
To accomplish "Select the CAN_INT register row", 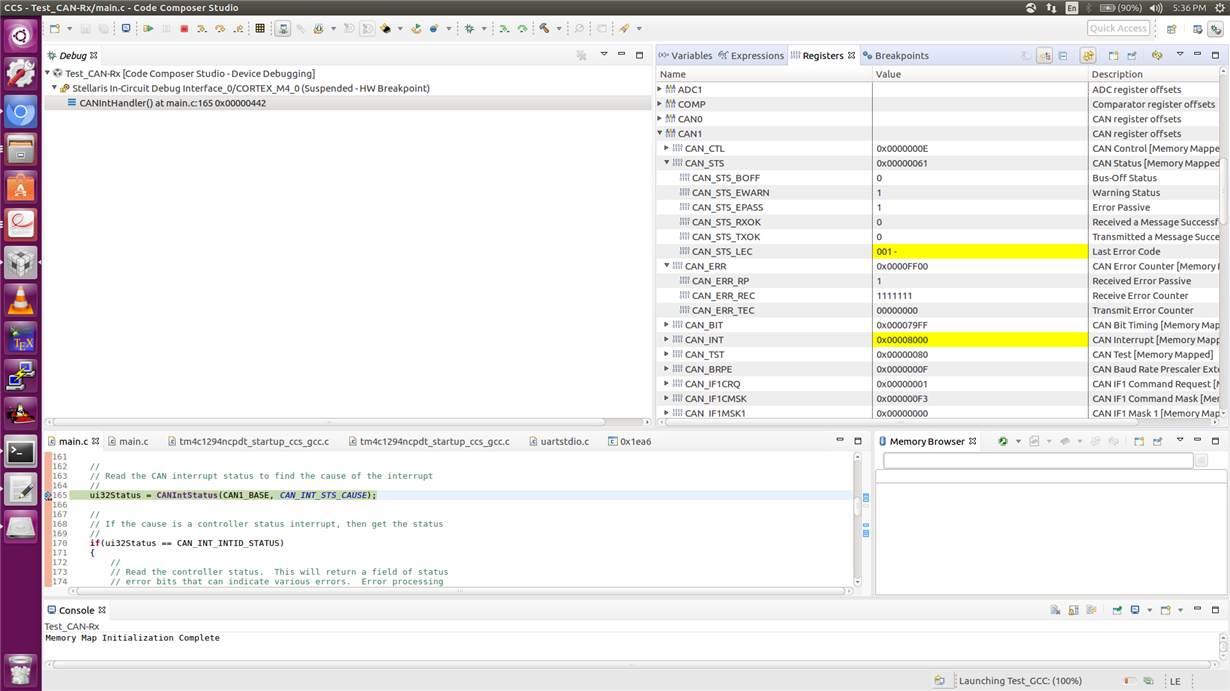I will [x=704, y=340].
